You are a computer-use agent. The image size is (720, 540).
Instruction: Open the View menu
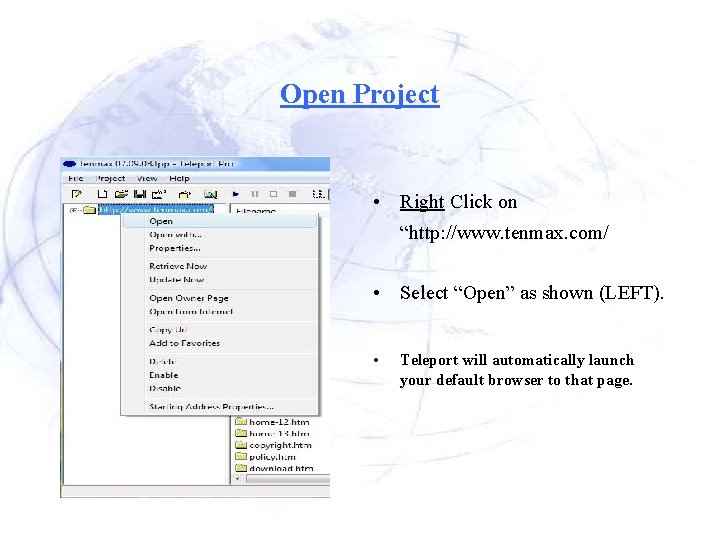click(147, 178)
